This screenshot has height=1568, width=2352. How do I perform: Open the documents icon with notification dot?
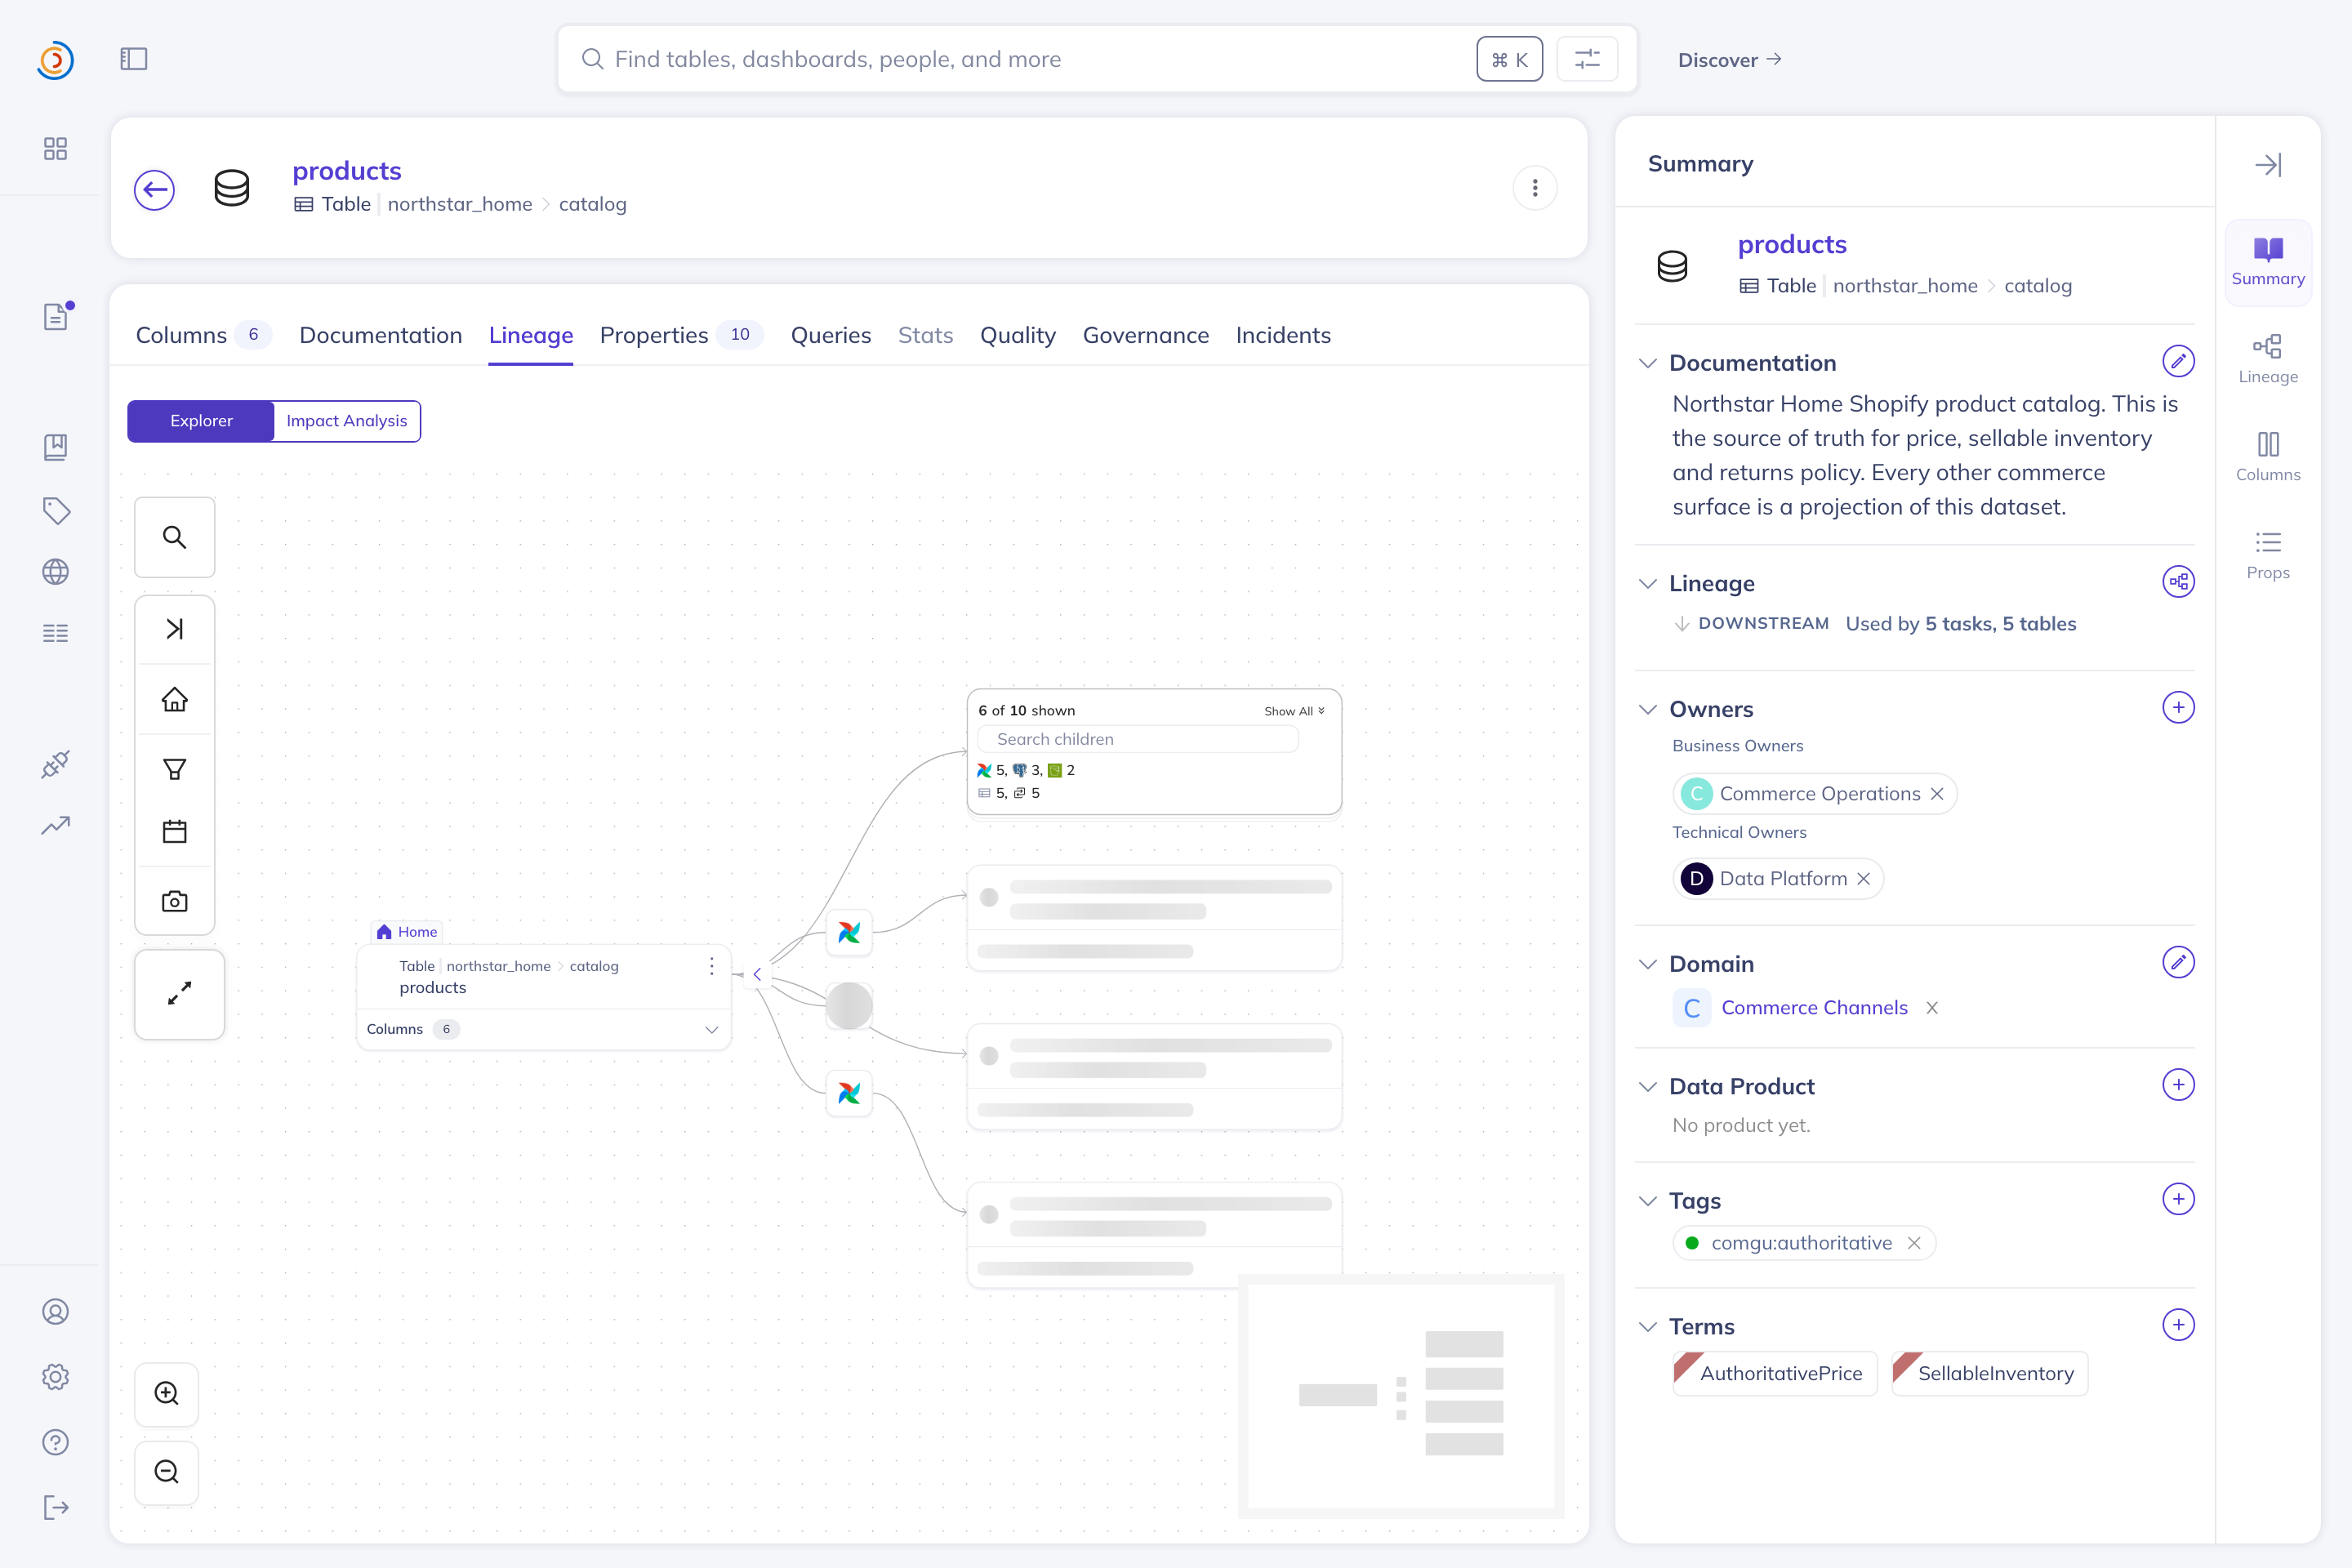[56, 316]
